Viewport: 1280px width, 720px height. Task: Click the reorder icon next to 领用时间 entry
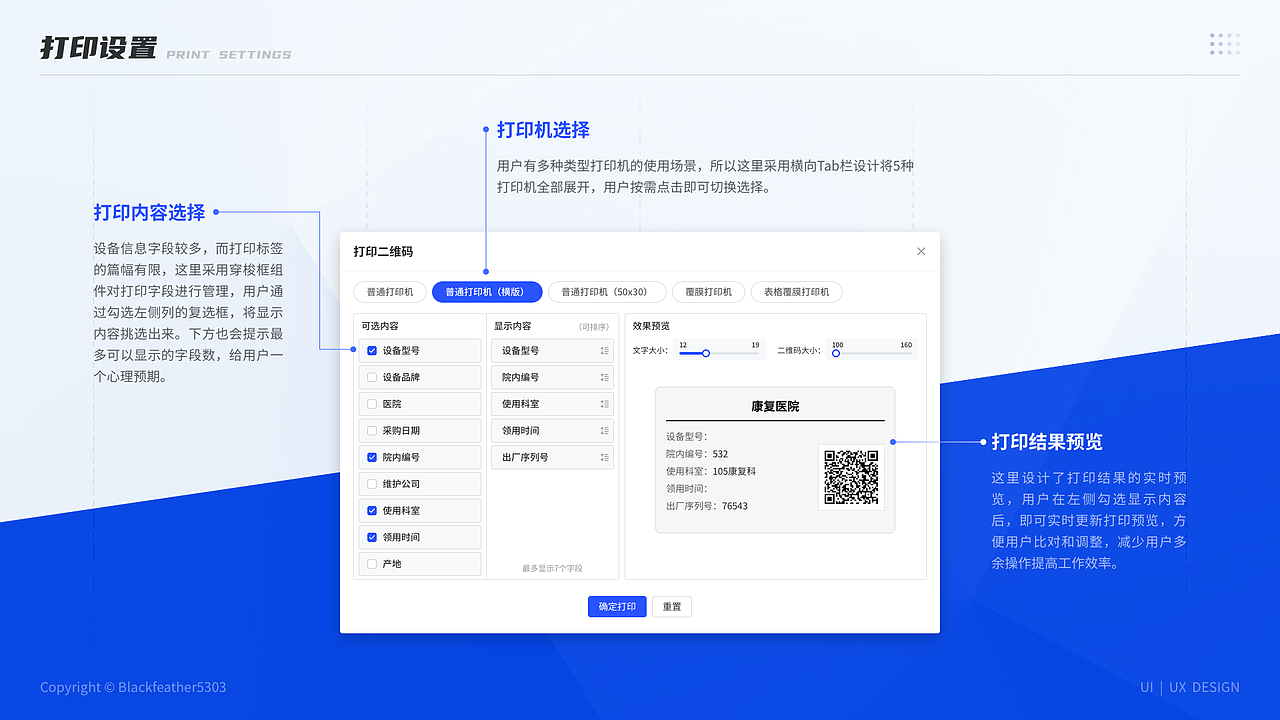pos(605,430)
